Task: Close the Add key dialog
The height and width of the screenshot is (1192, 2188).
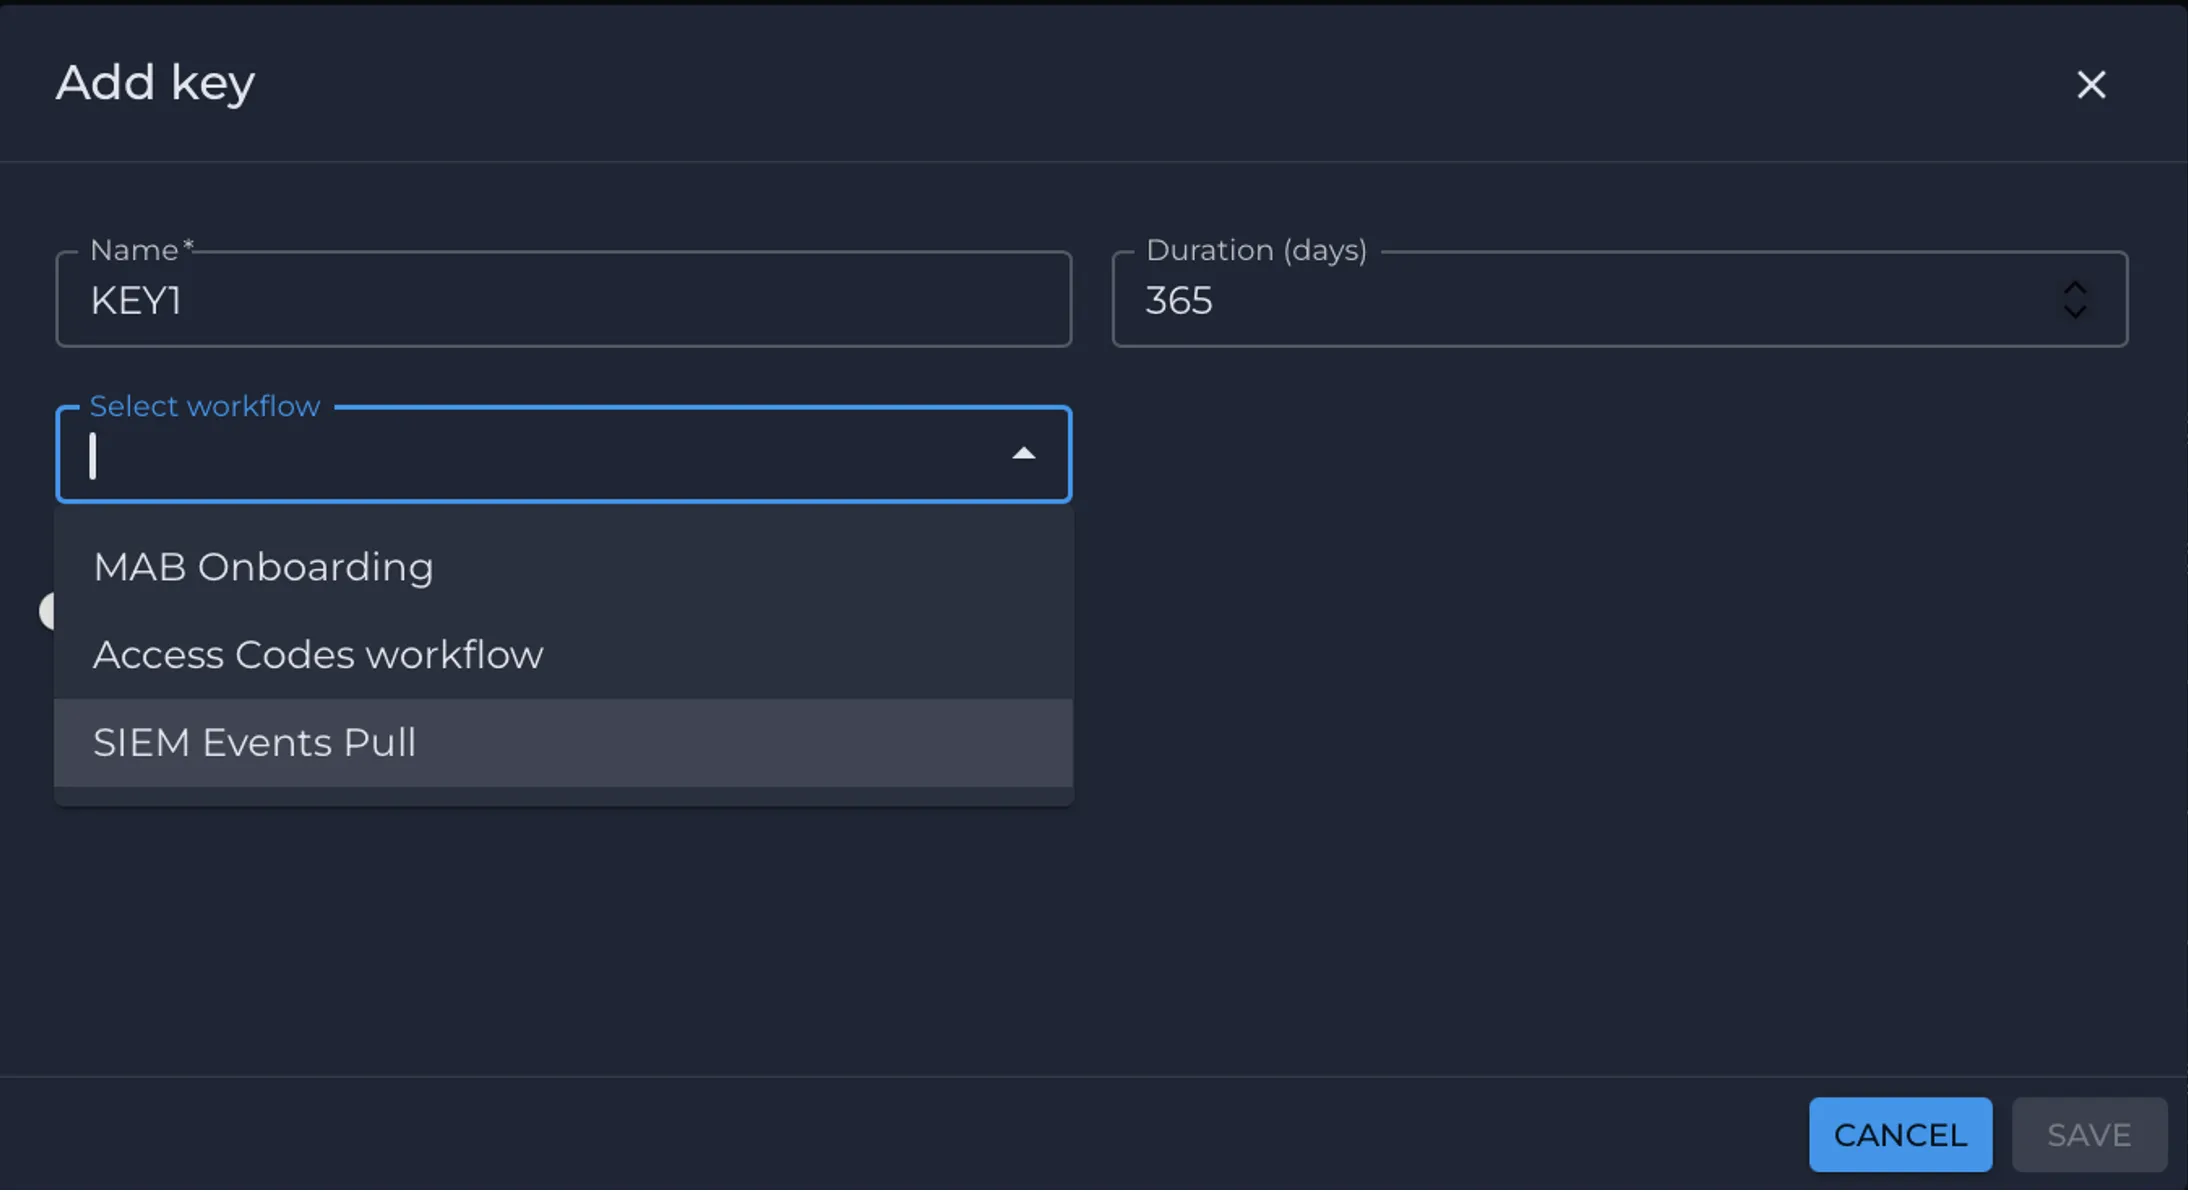Action: click(2090, 85)
